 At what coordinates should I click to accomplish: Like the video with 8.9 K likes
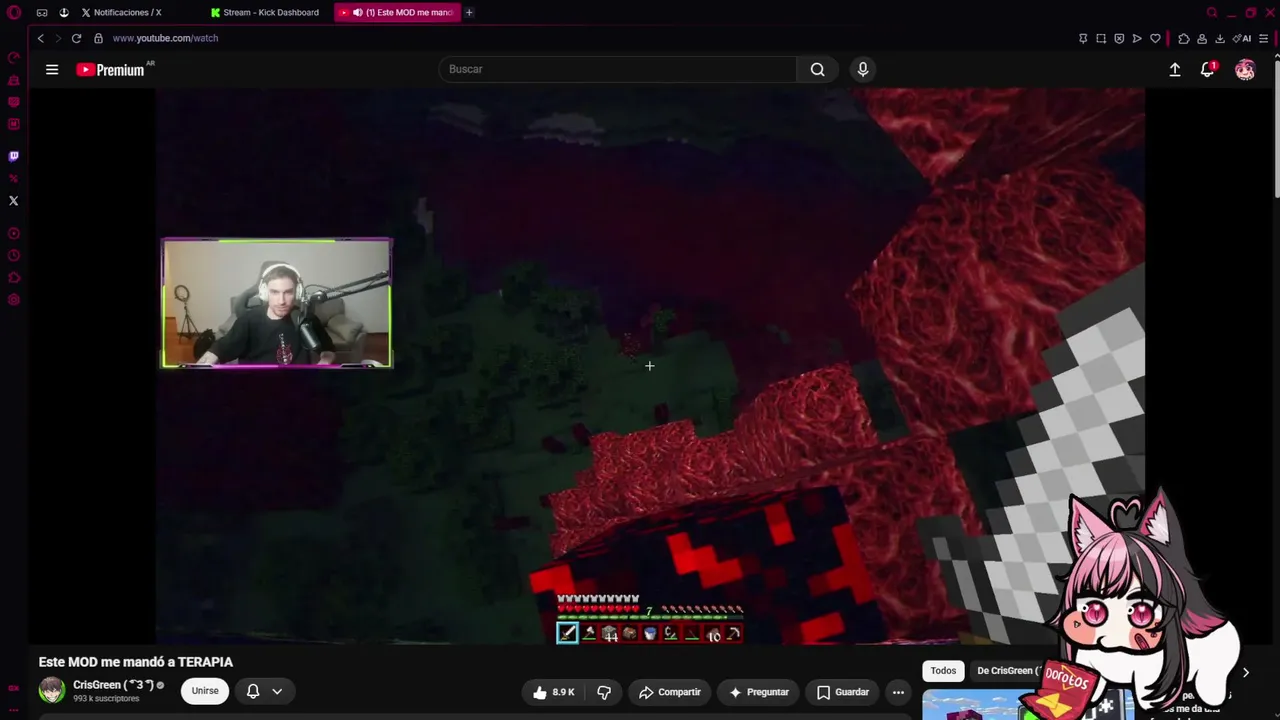553,692
